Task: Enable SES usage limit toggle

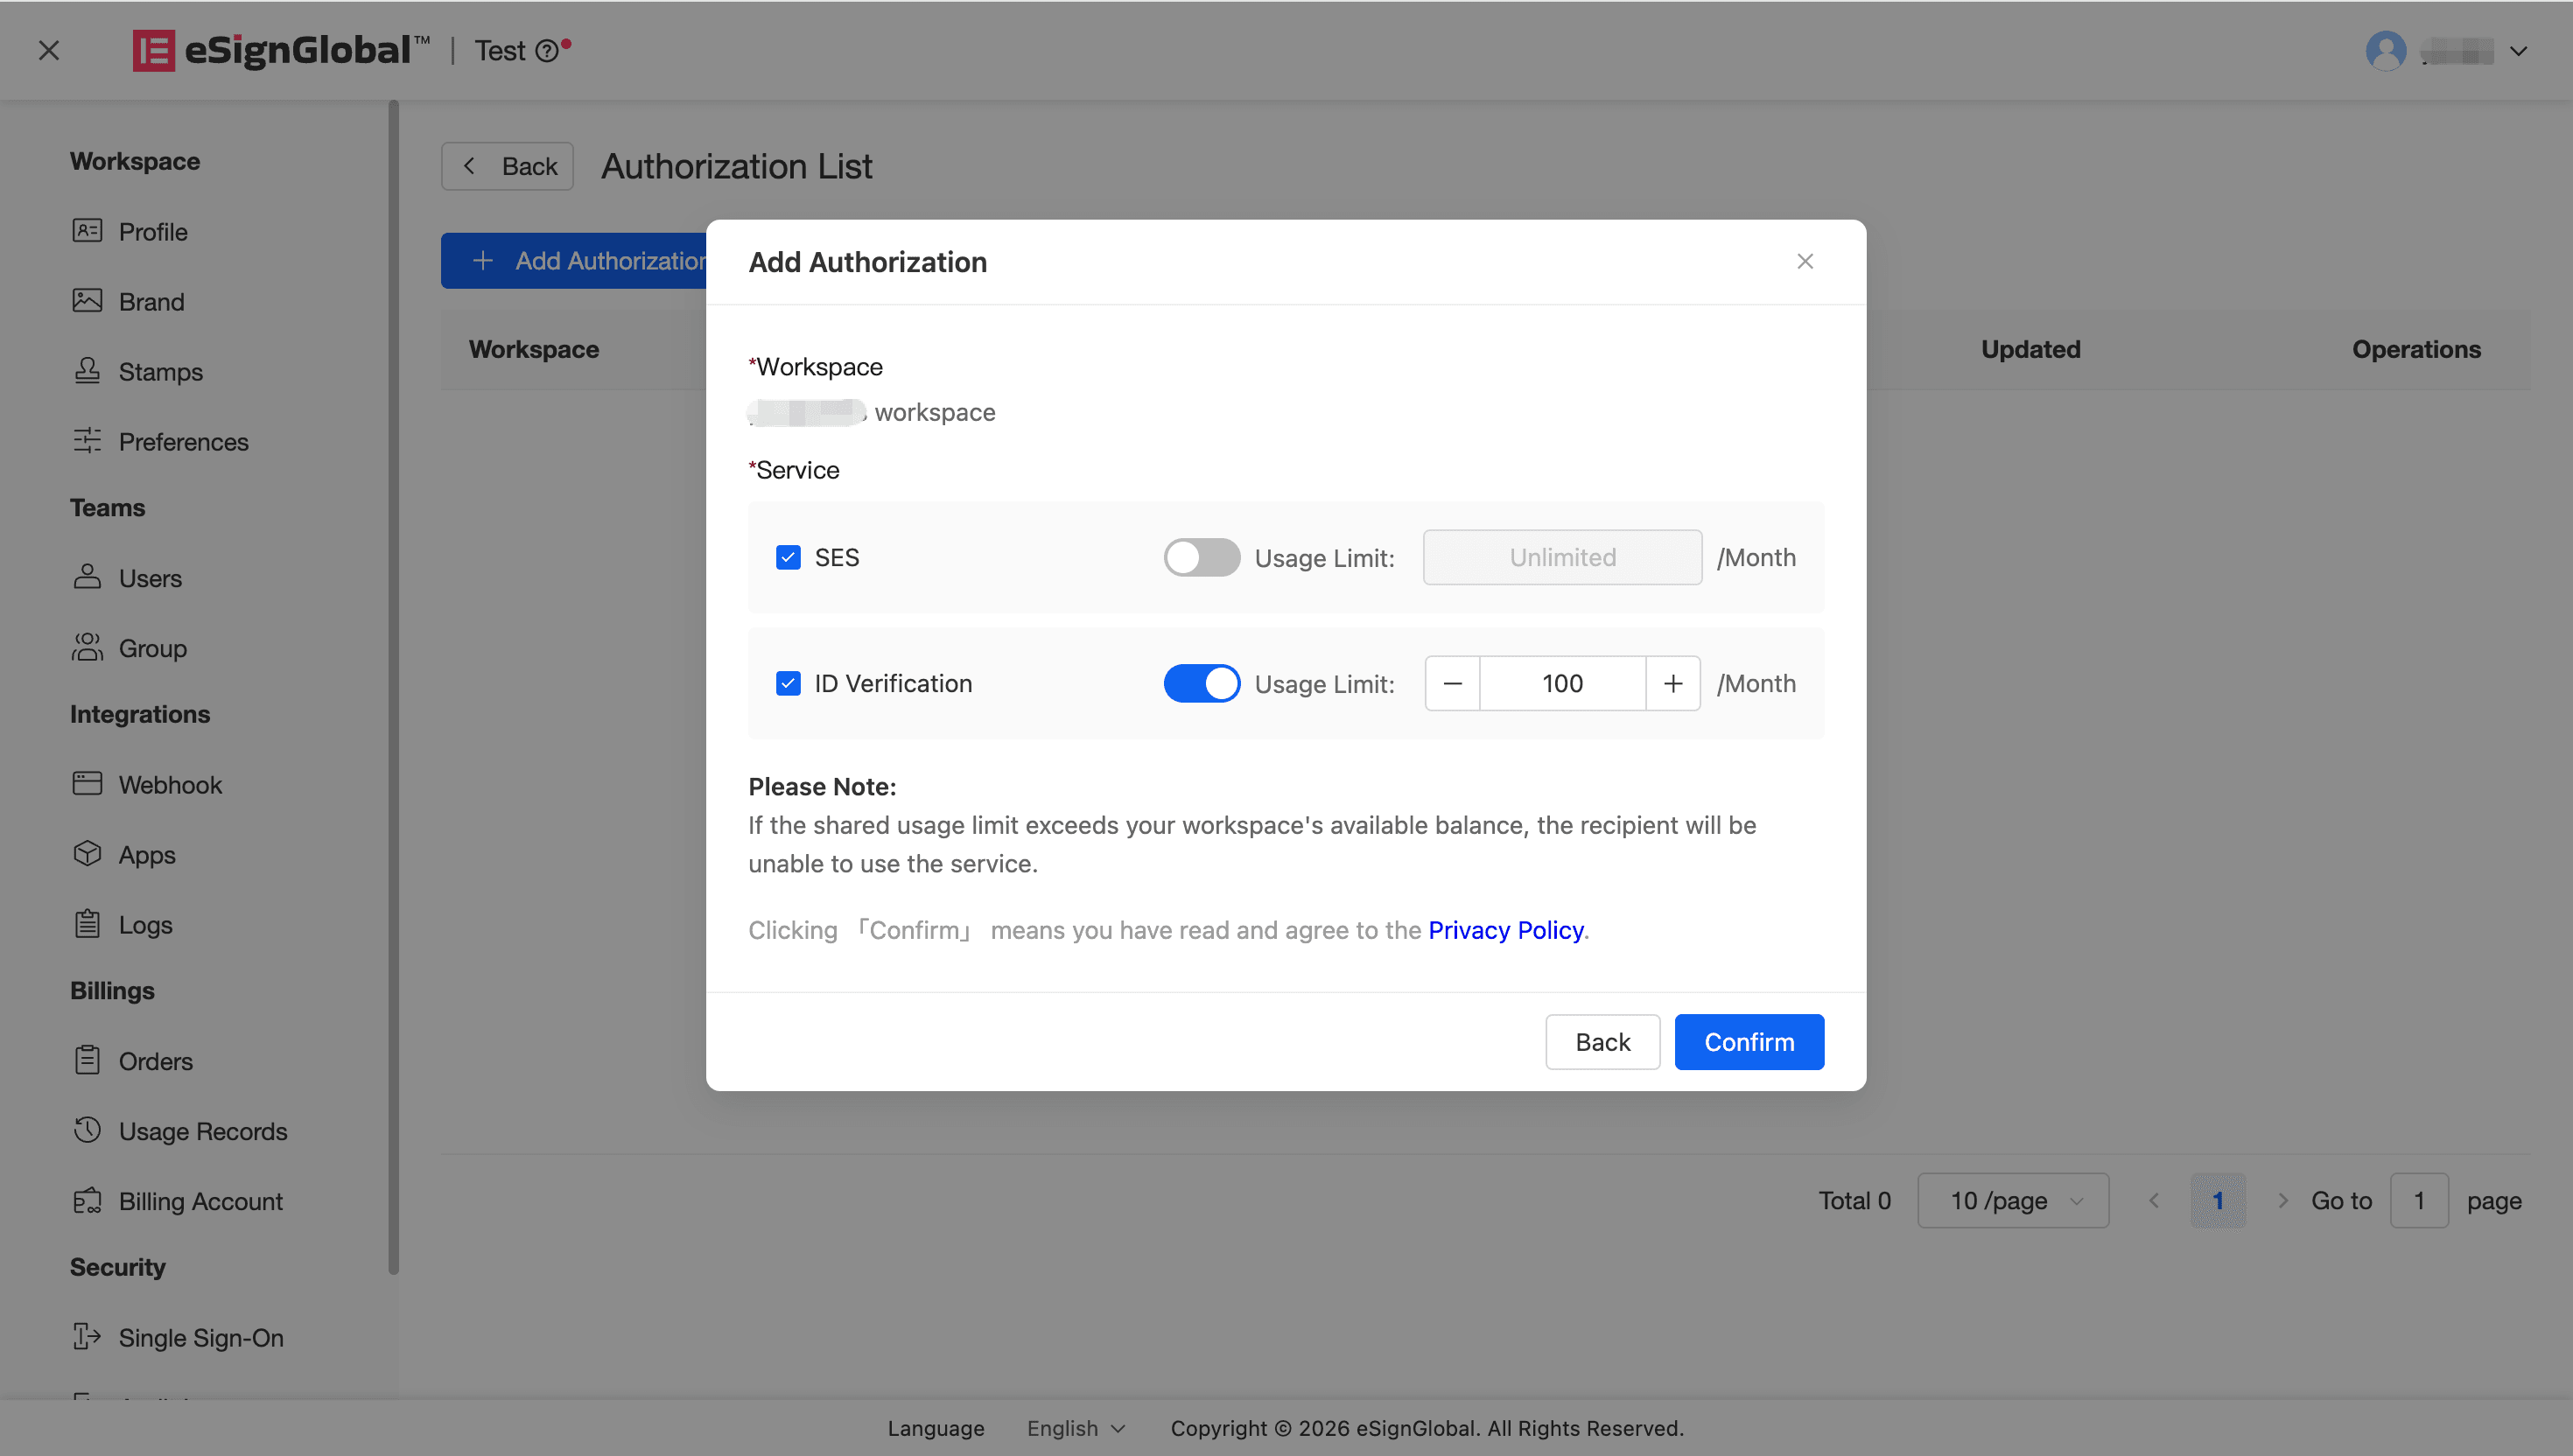Action: (x=1201, y=557)
